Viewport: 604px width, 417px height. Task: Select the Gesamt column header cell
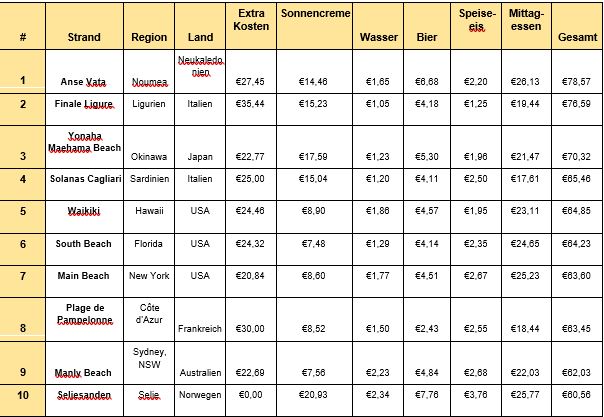click(577, 26)
